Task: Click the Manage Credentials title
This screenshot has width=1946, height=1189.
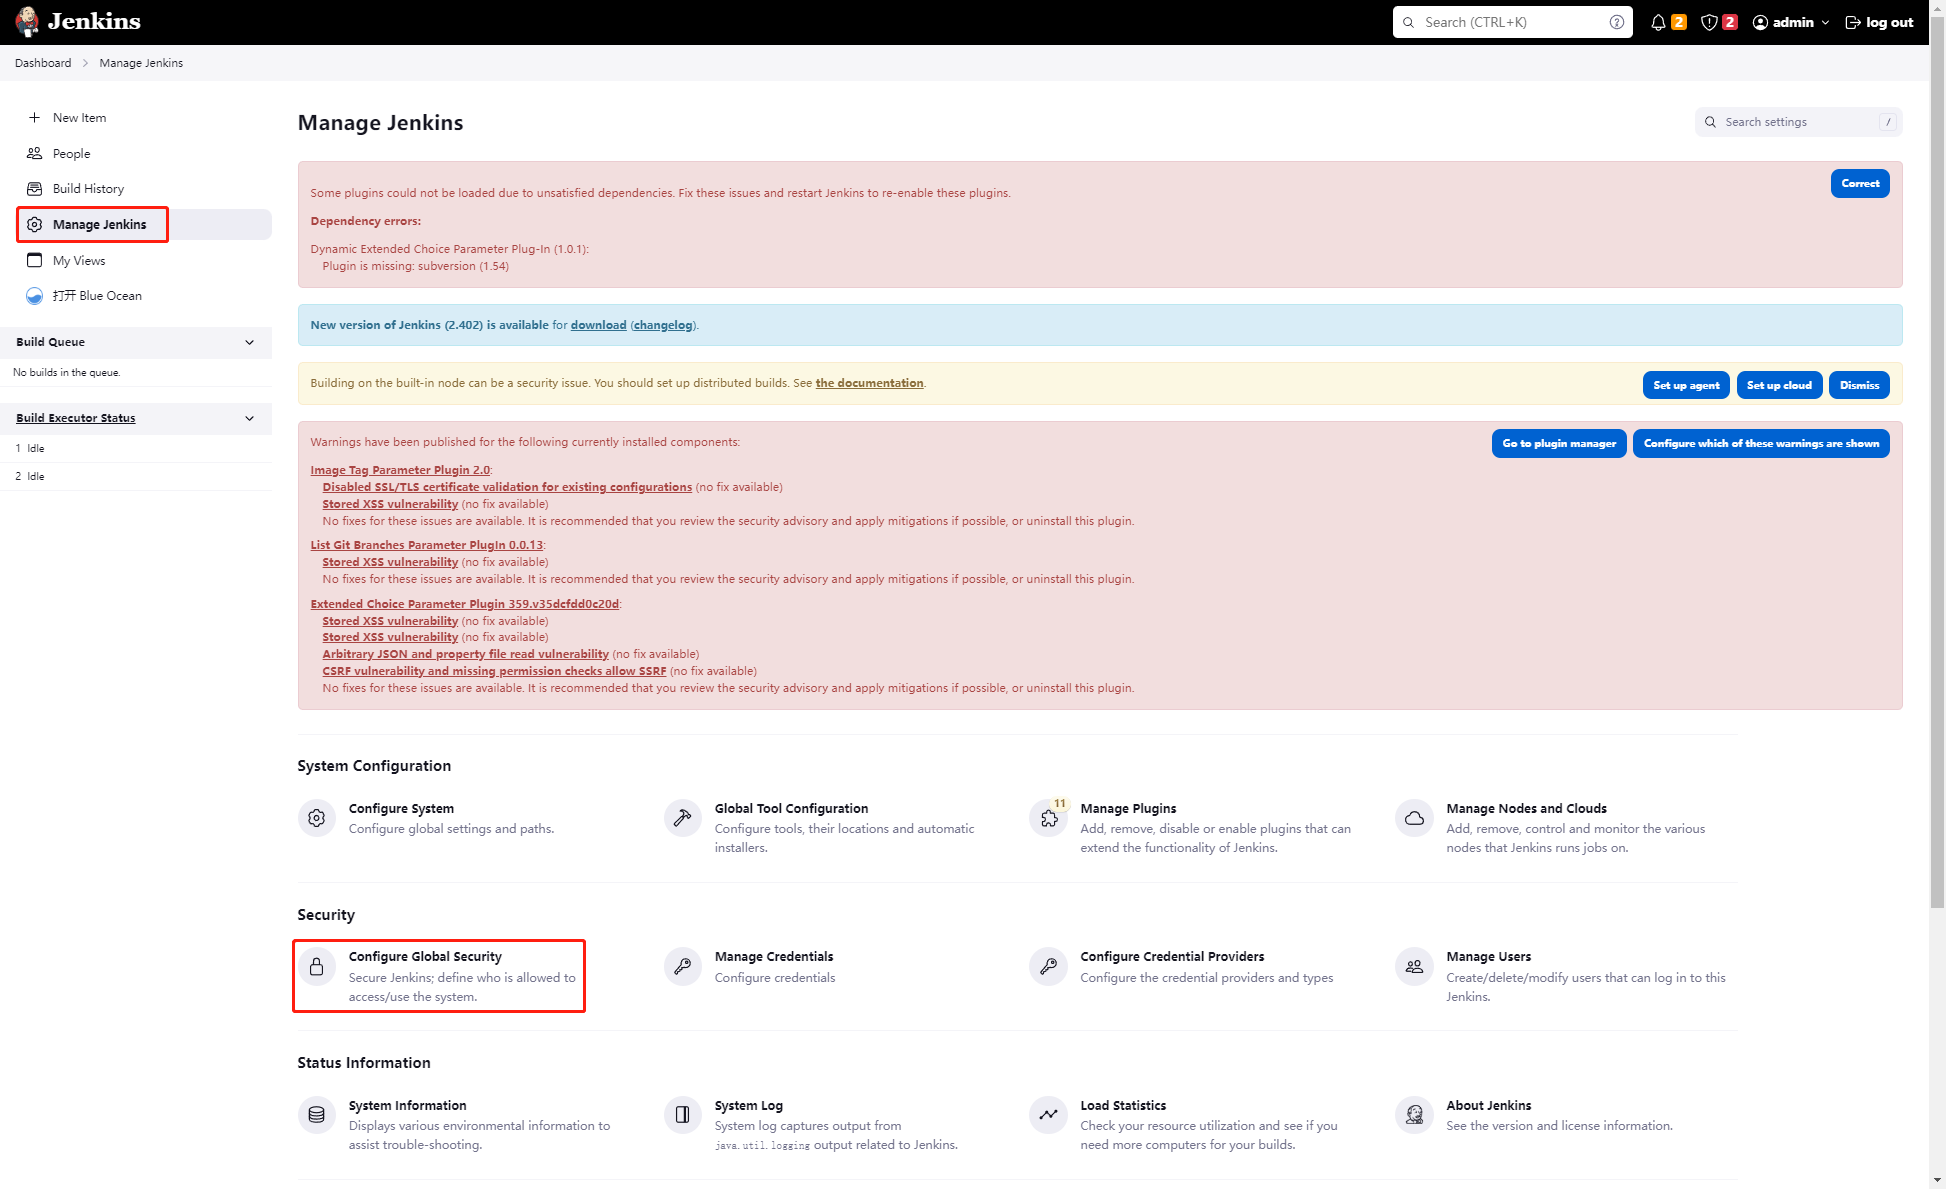Action: coord(773,956)
